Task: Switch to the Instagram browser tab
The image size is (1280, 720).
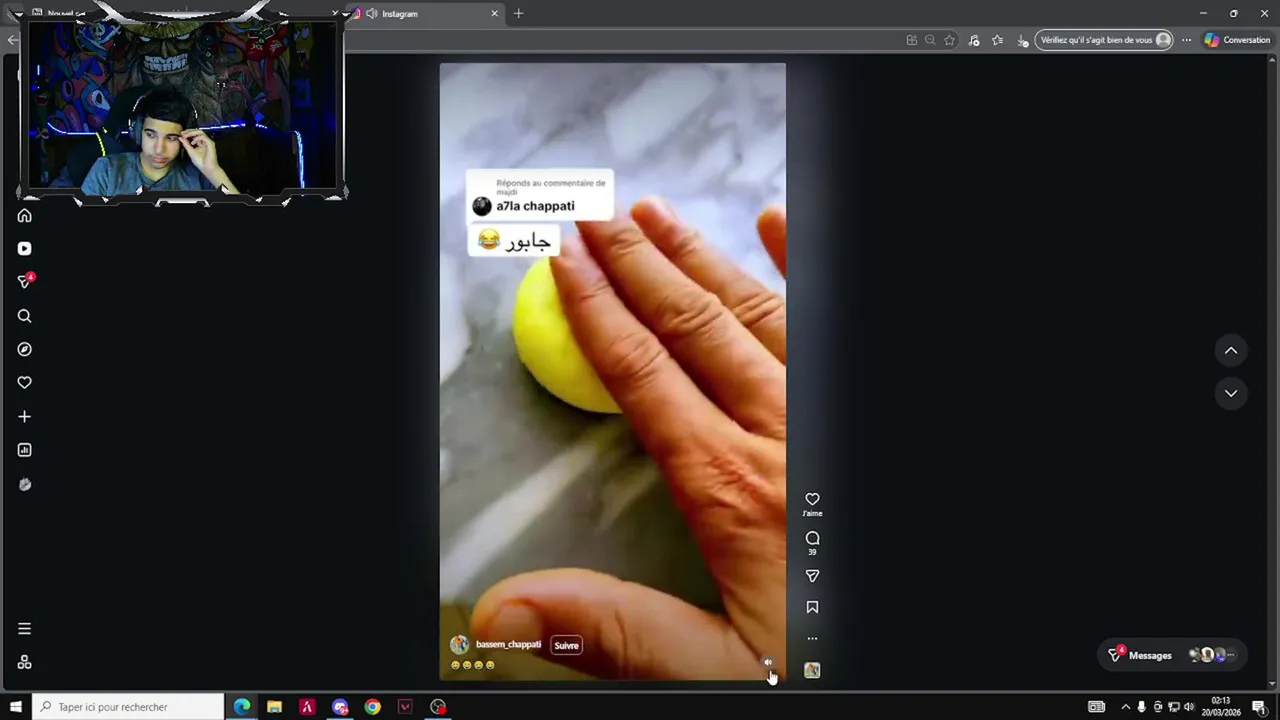Action: [425, 13]
